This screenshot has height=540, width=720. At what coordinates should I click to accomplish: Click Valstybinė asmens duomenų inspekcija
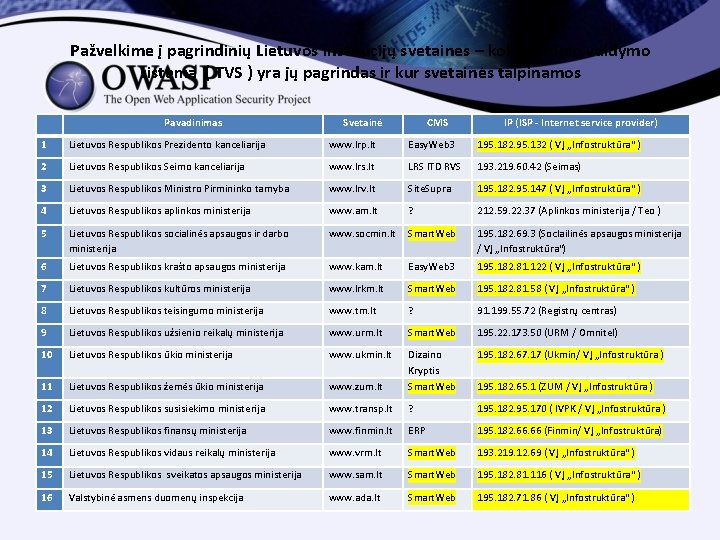(x=156, y=498)
